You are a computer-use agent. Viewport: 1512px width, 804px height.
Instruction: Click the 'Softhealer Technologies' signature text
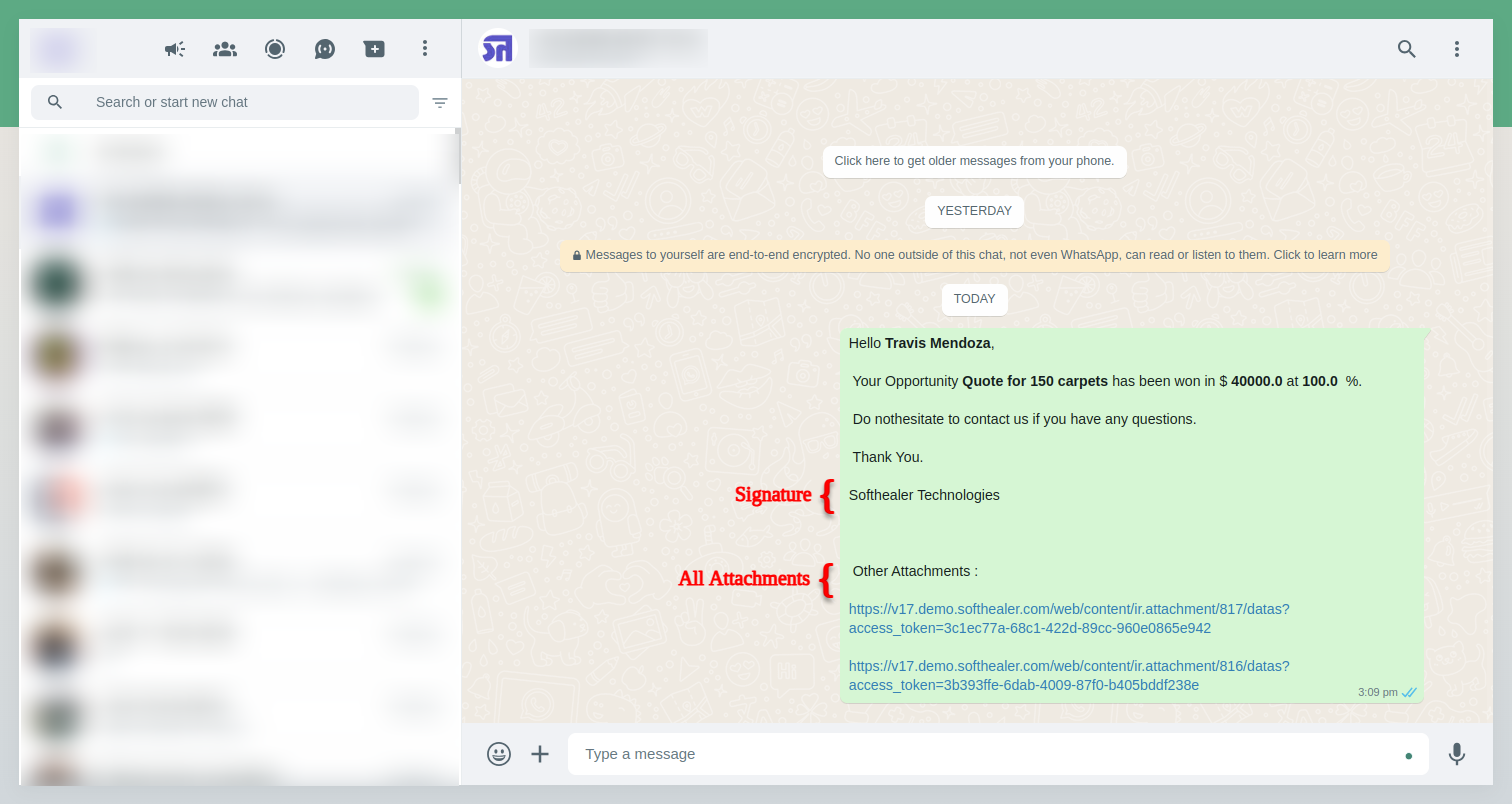(924, 495)
